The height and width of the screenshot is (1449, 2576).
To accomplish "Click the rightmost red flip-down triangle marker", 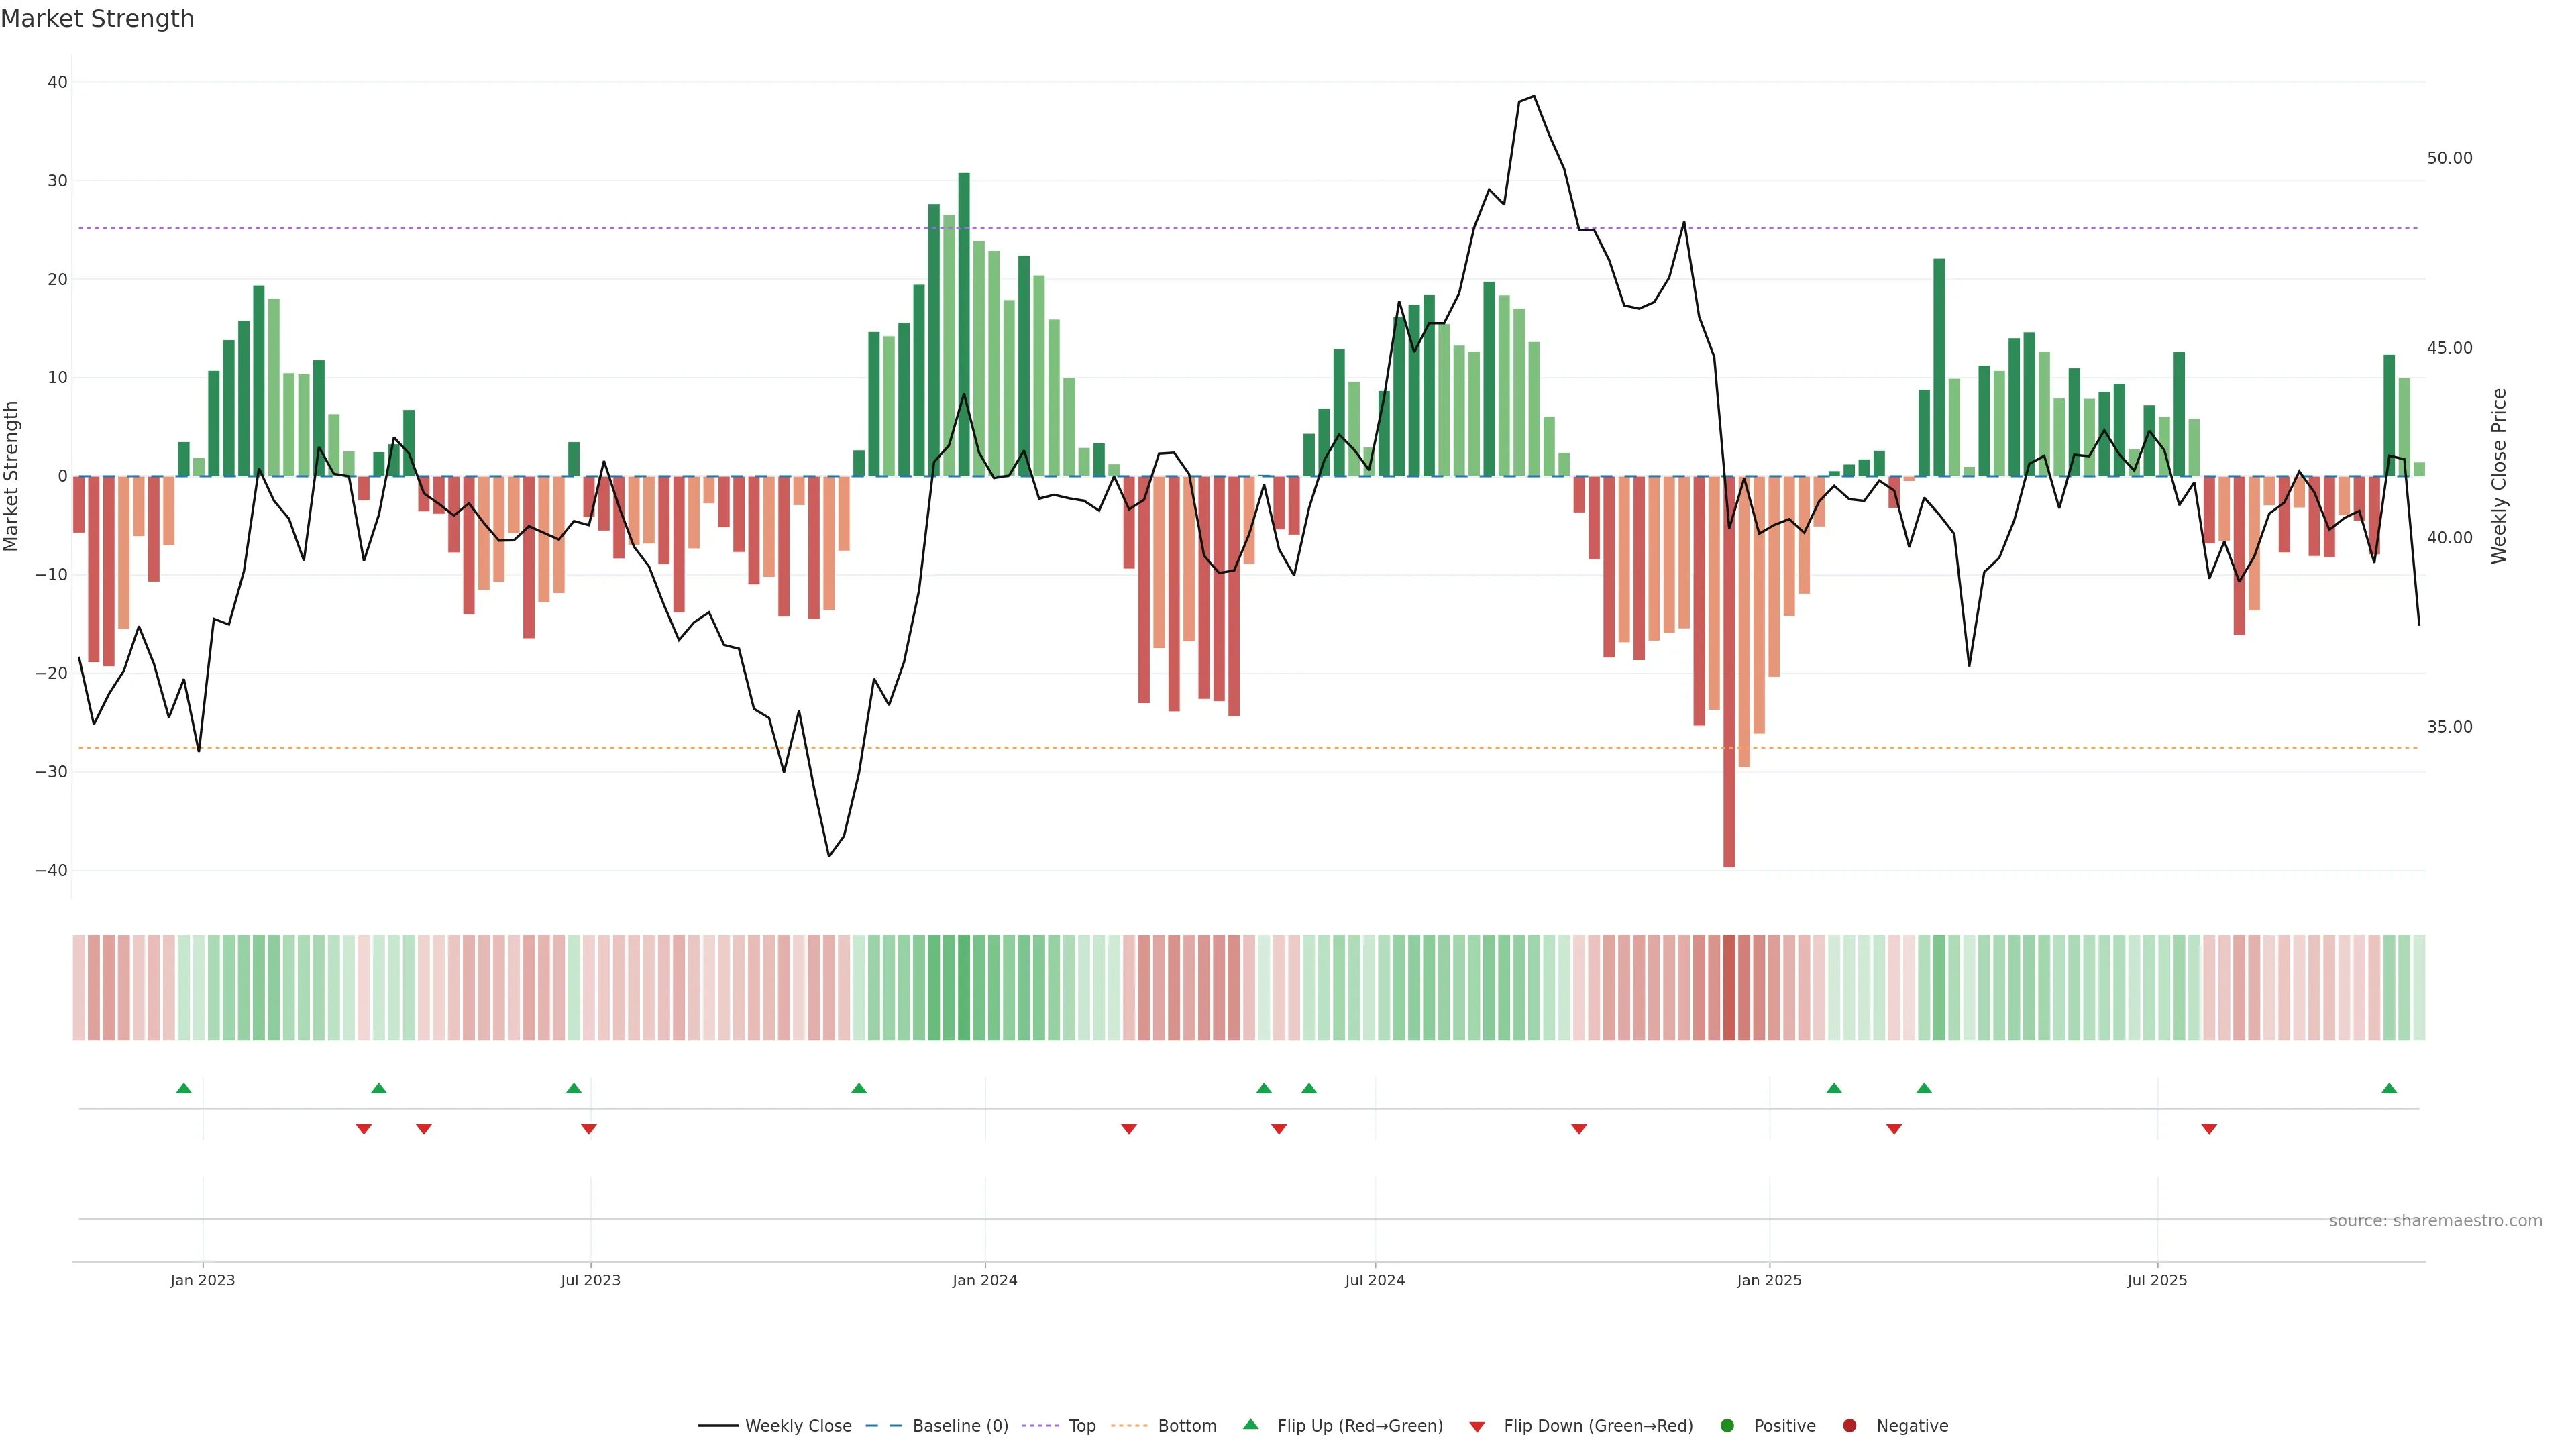I will pyautogui.click(x=2209, y=1129).
